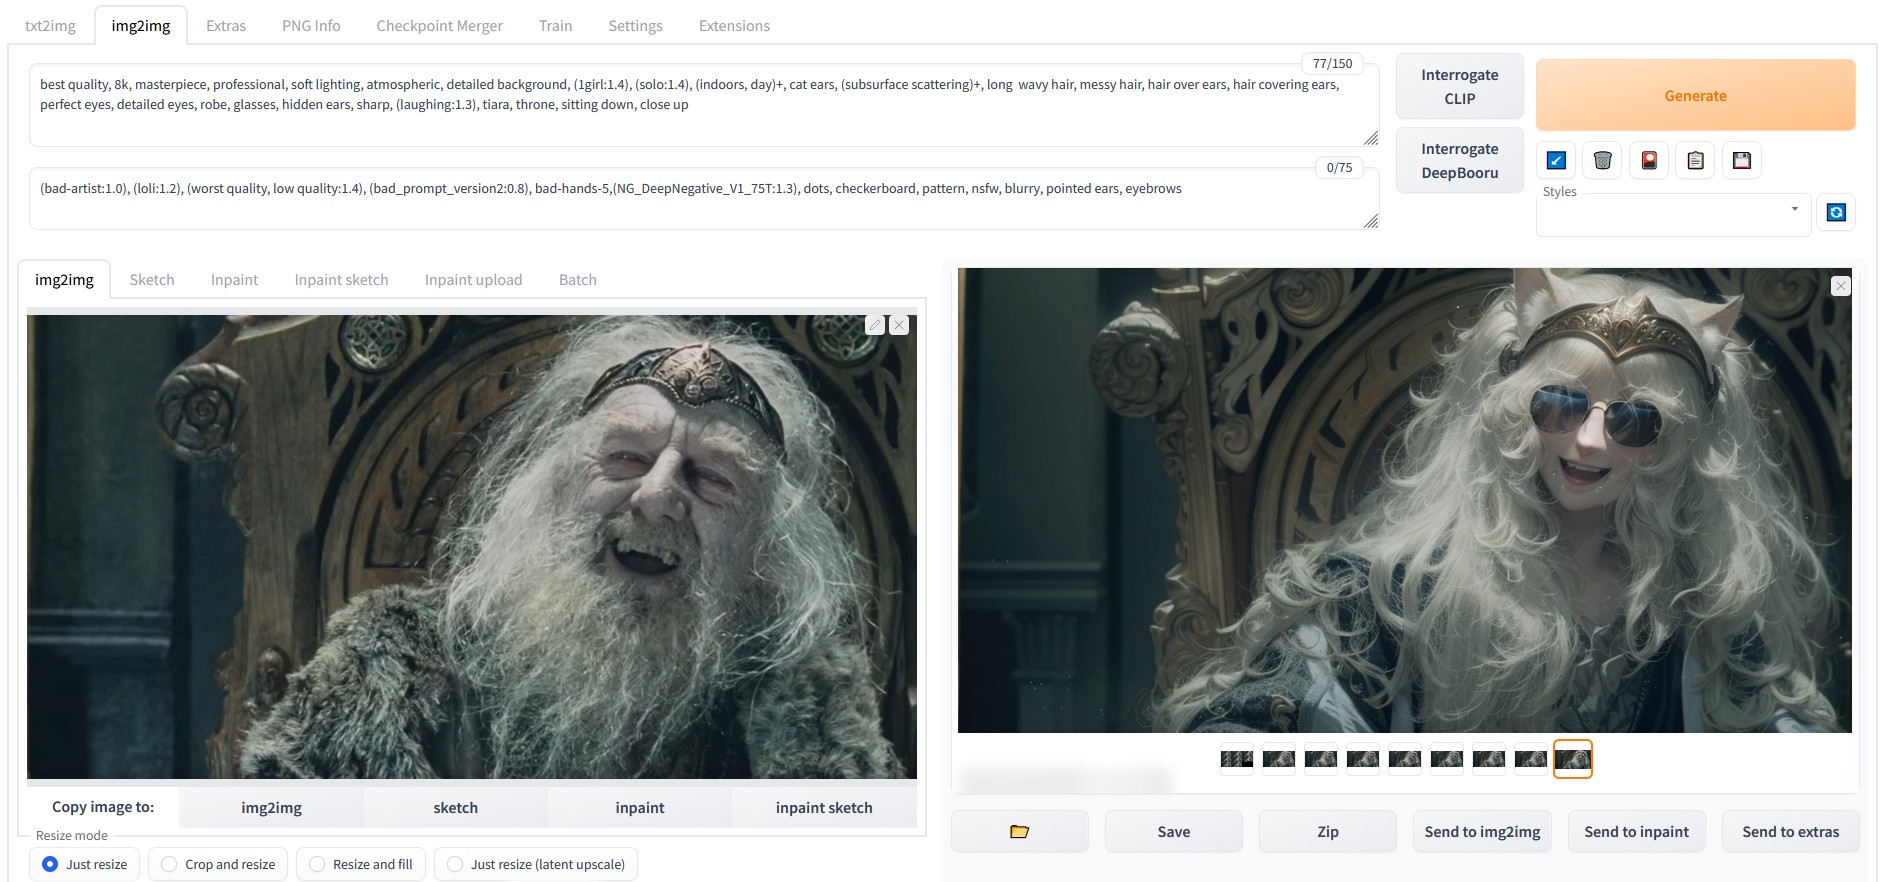Select the fifth gallery thumbnail

coord(1405,759)
